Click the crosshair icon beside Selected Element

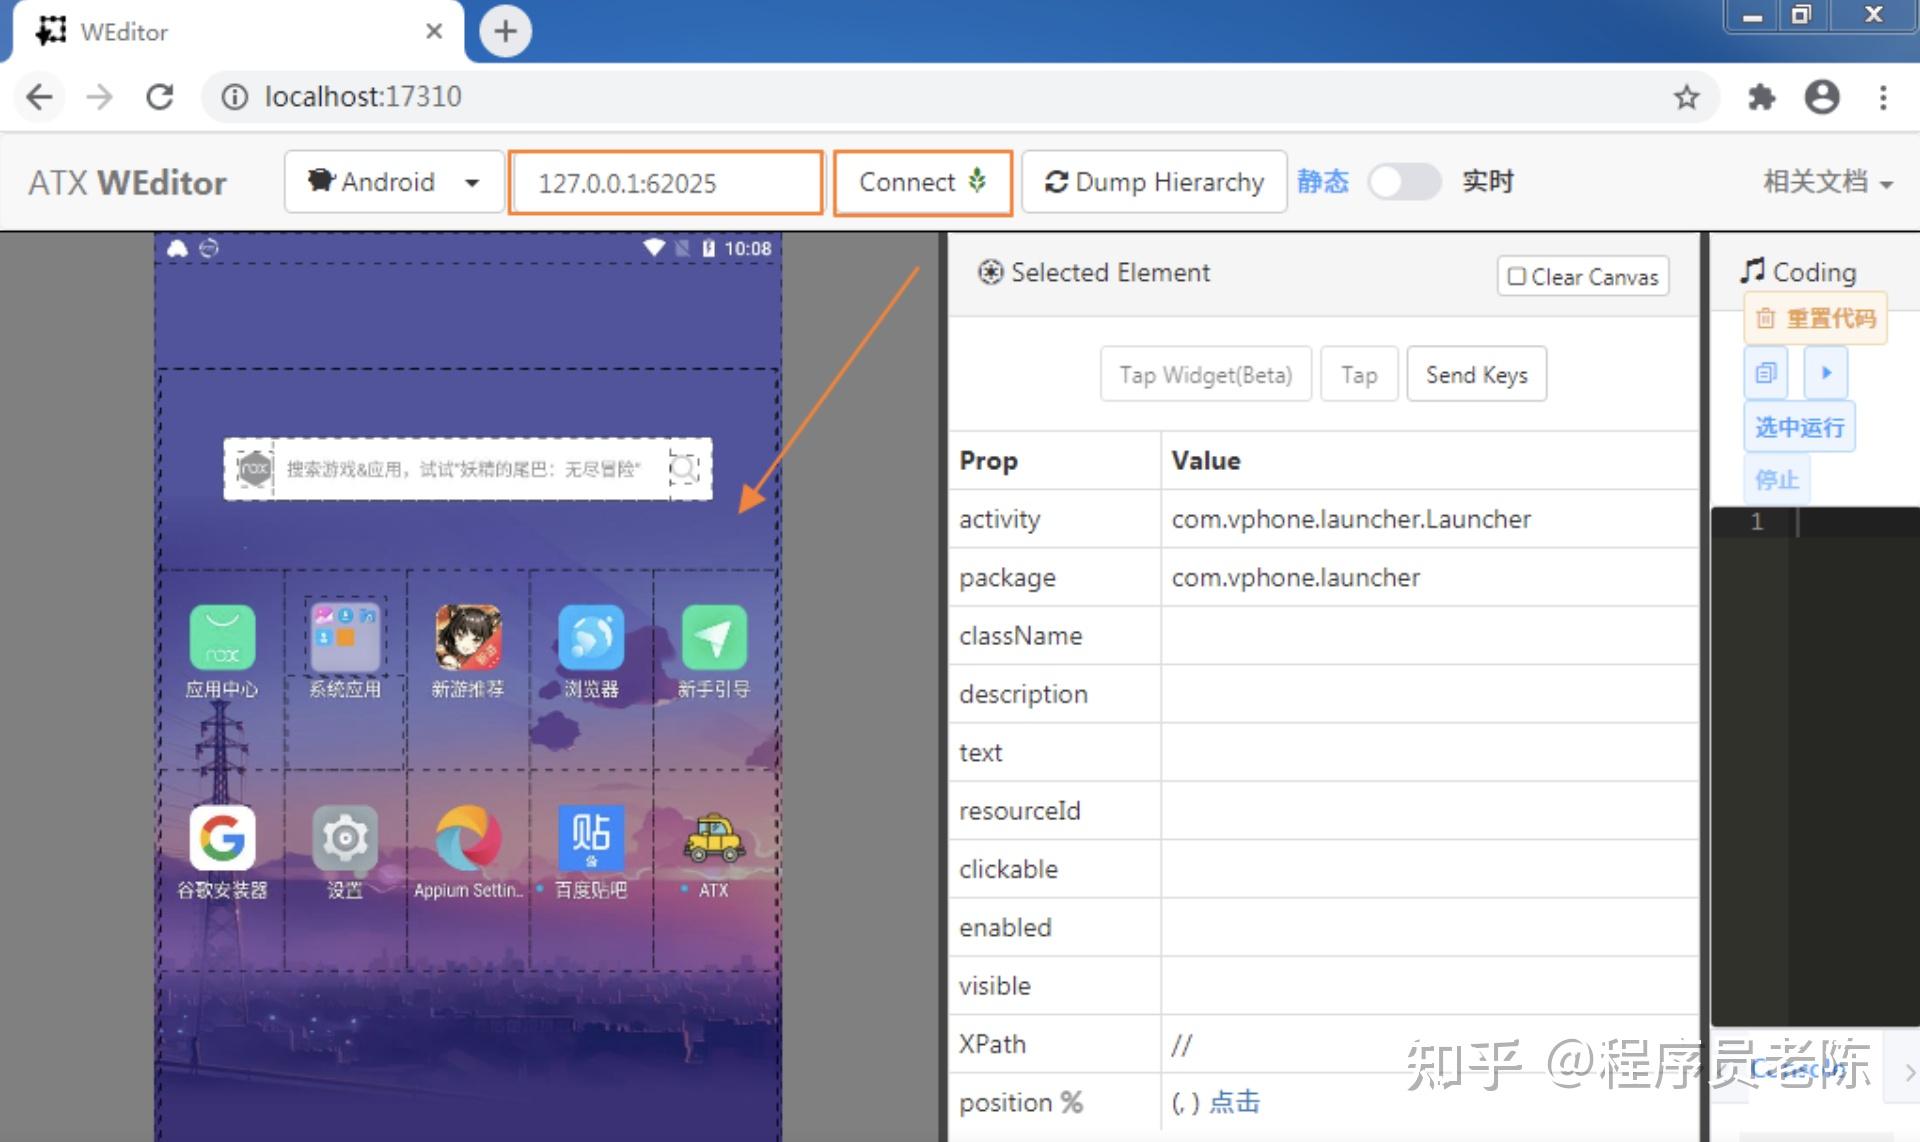[x=990, y=272]
